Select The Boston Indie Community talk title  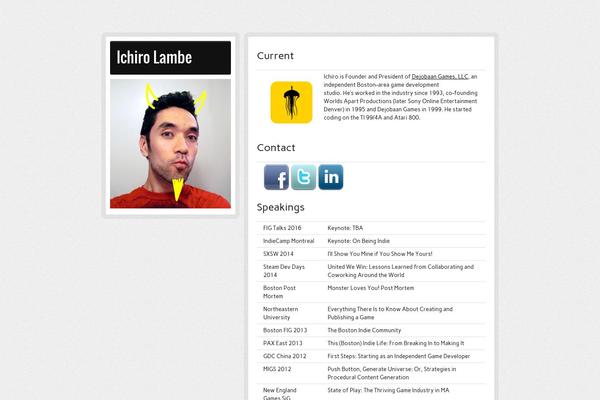pyautogui.click(x=364, y=330)
